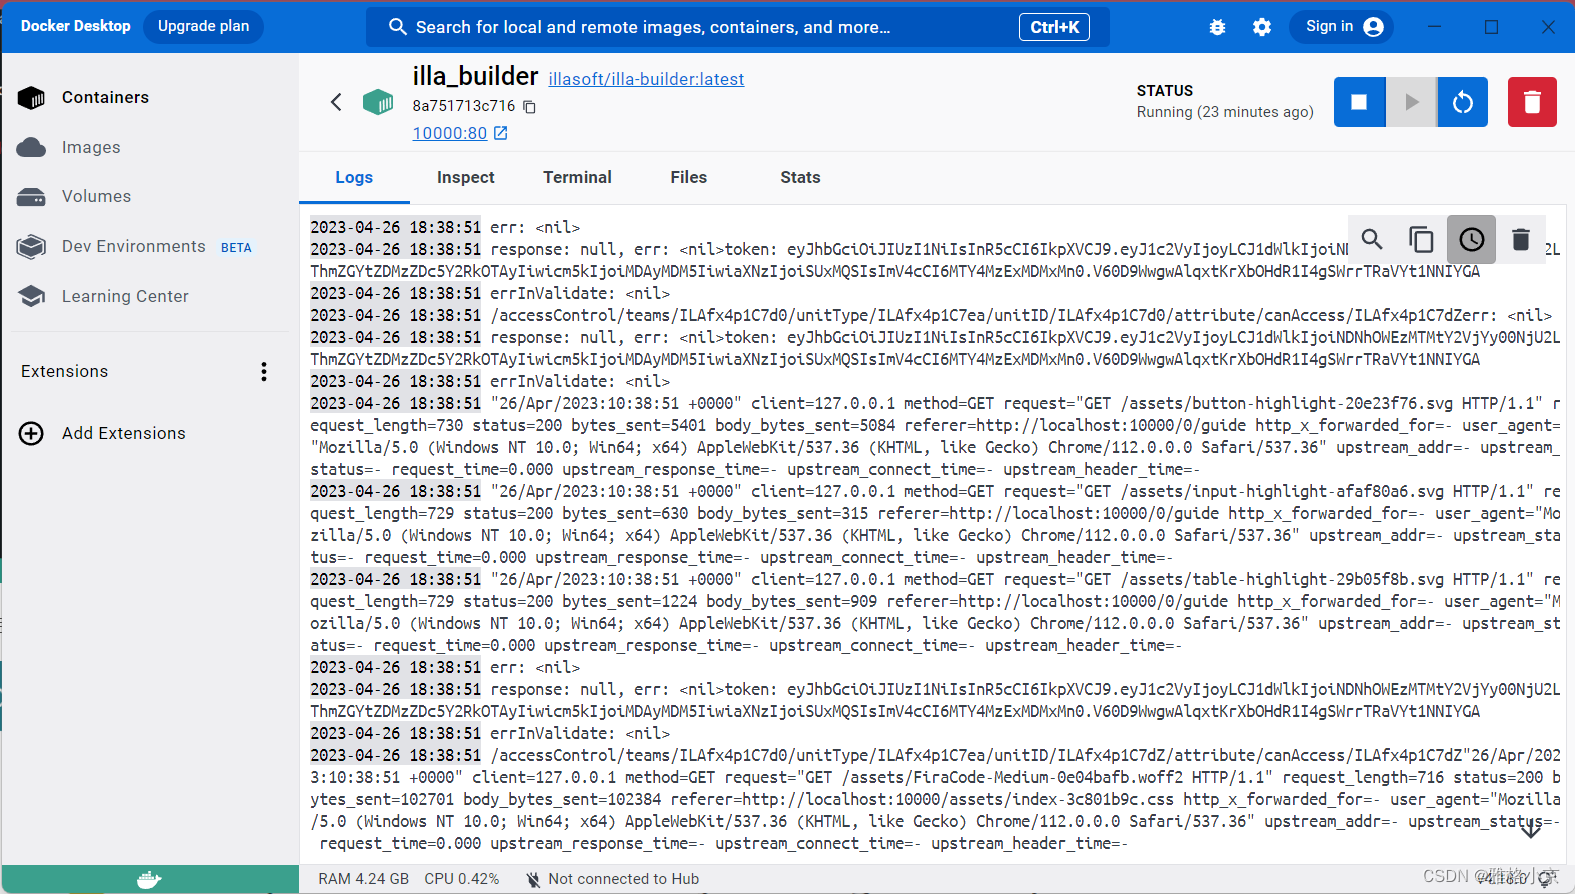This screenshot has width=1575, height=894.
Task: Click the Docker Desktop title
Action: tap(76, 26)
